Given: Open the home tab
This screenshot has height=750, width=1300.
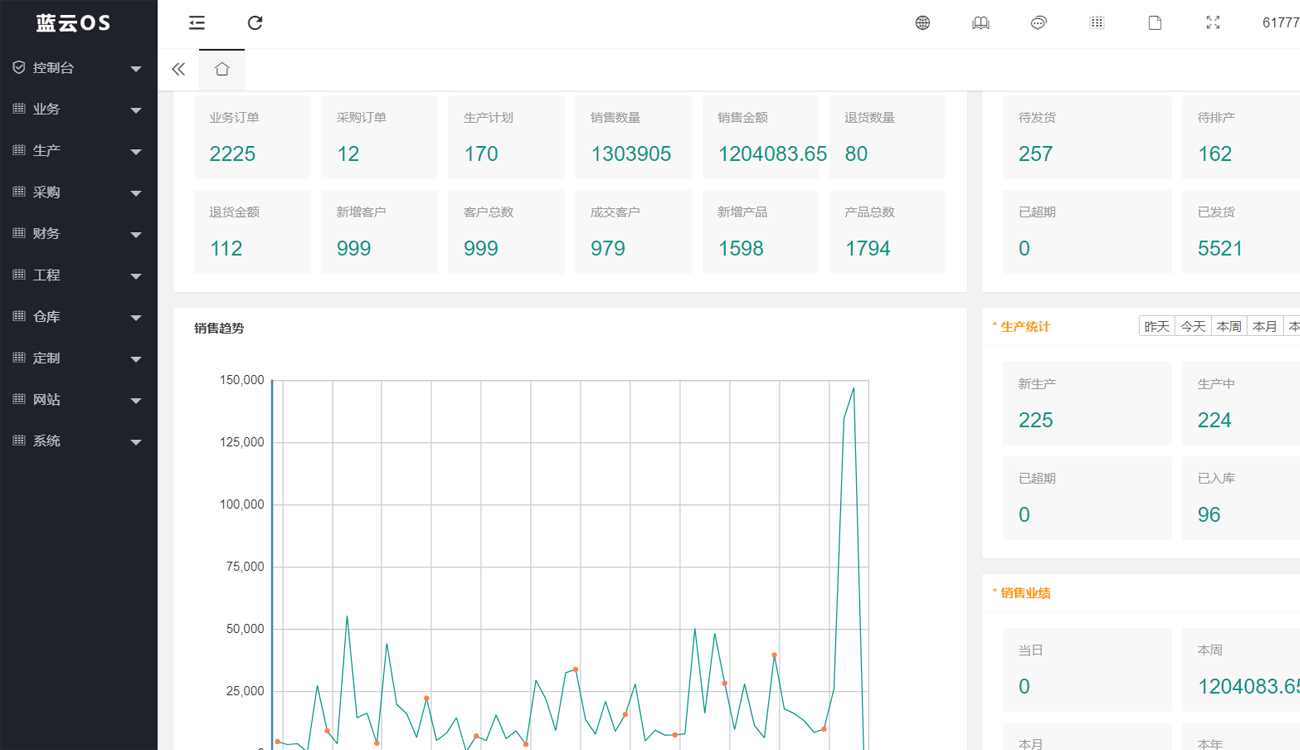Looking at the screenshot, I should click(x=222, y=69).
